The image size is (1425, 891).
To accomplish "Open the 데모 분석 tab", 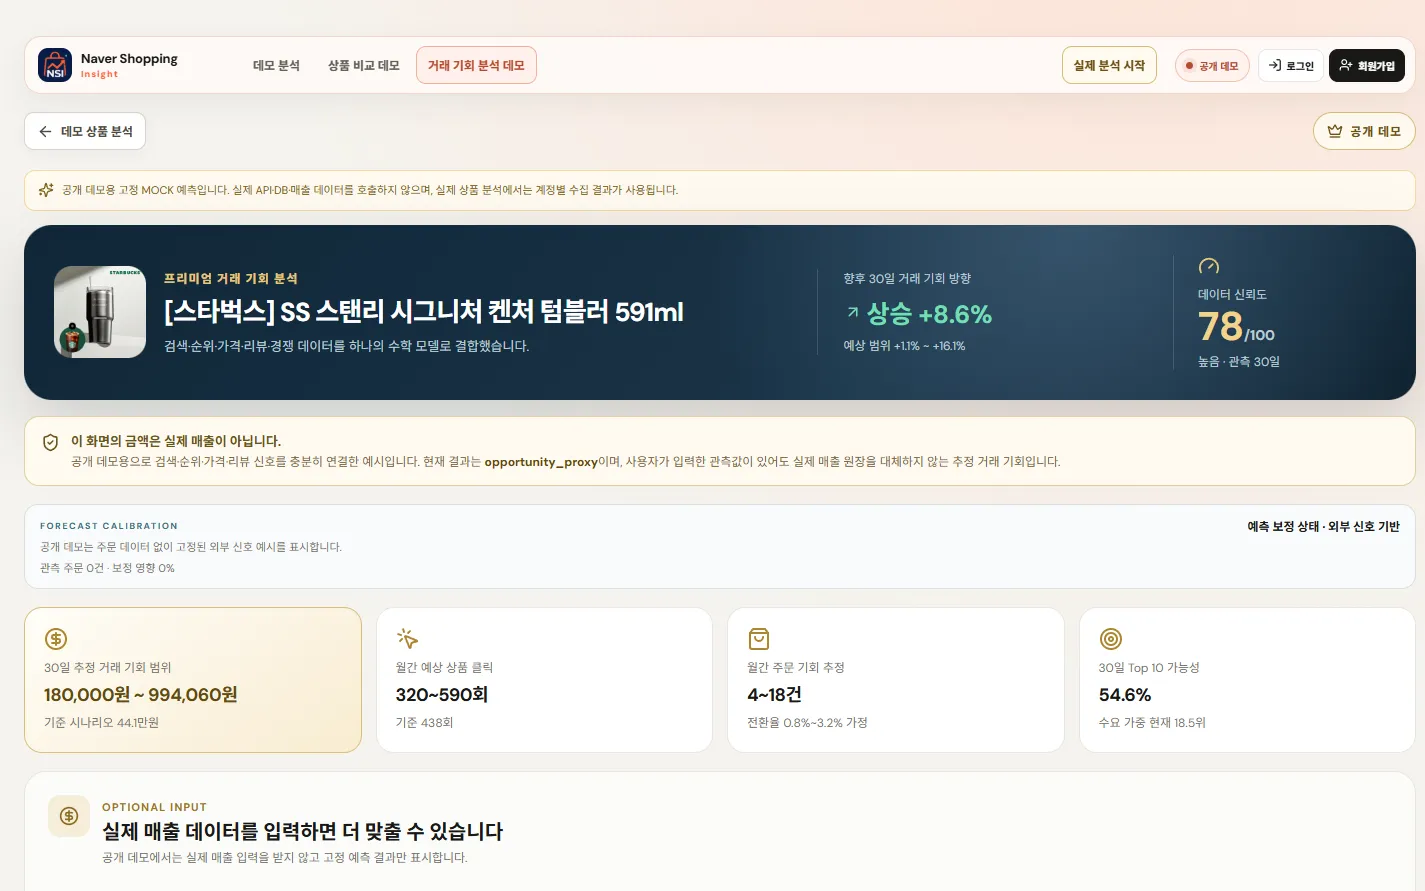I will coord(276,65).
